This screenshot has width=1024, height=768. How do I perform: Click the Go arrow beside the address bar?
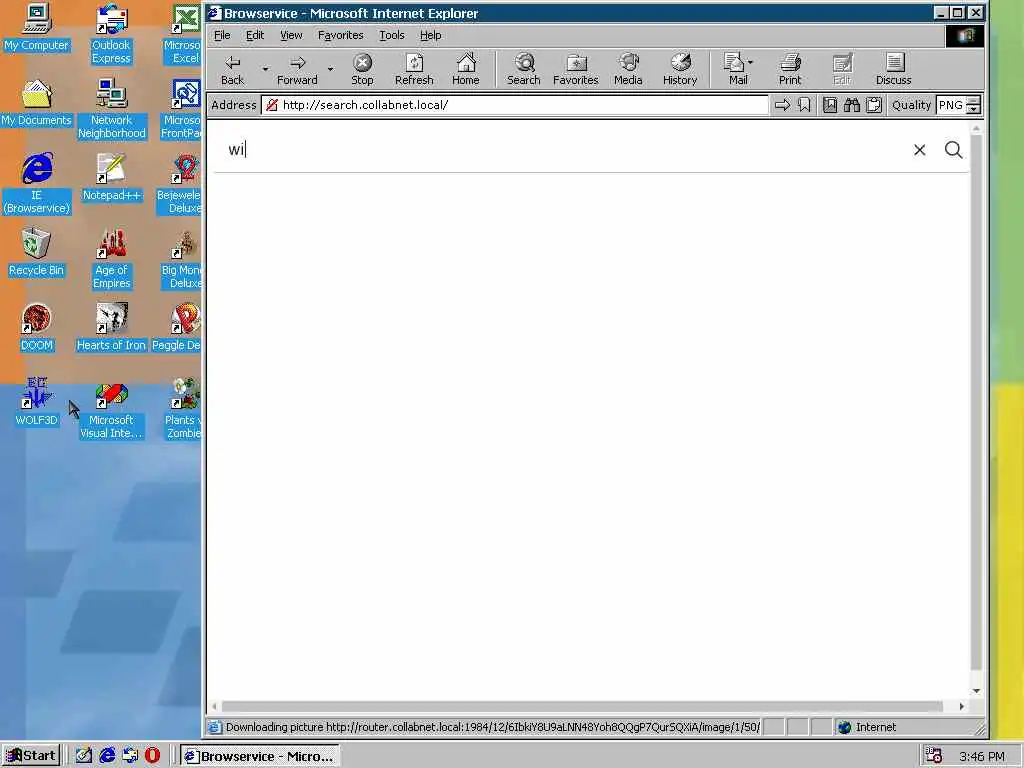click(782, 105)
